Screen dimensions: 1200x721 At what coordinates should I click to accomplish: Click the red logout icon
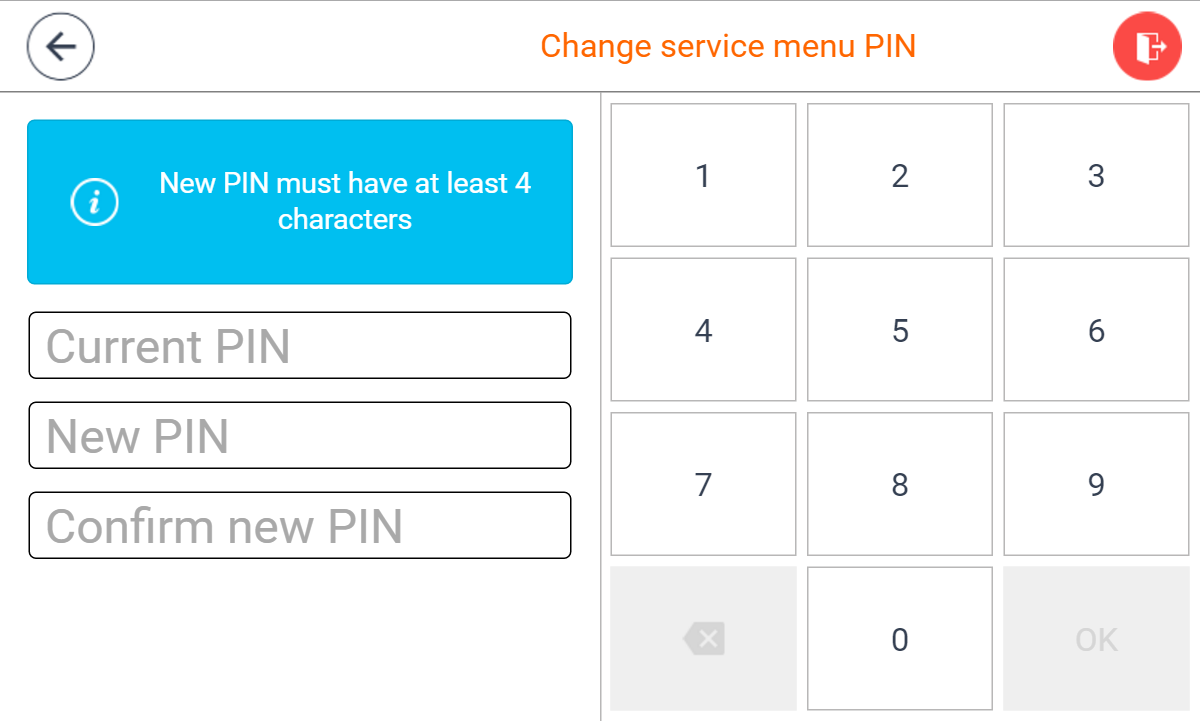coord(1147,46)
